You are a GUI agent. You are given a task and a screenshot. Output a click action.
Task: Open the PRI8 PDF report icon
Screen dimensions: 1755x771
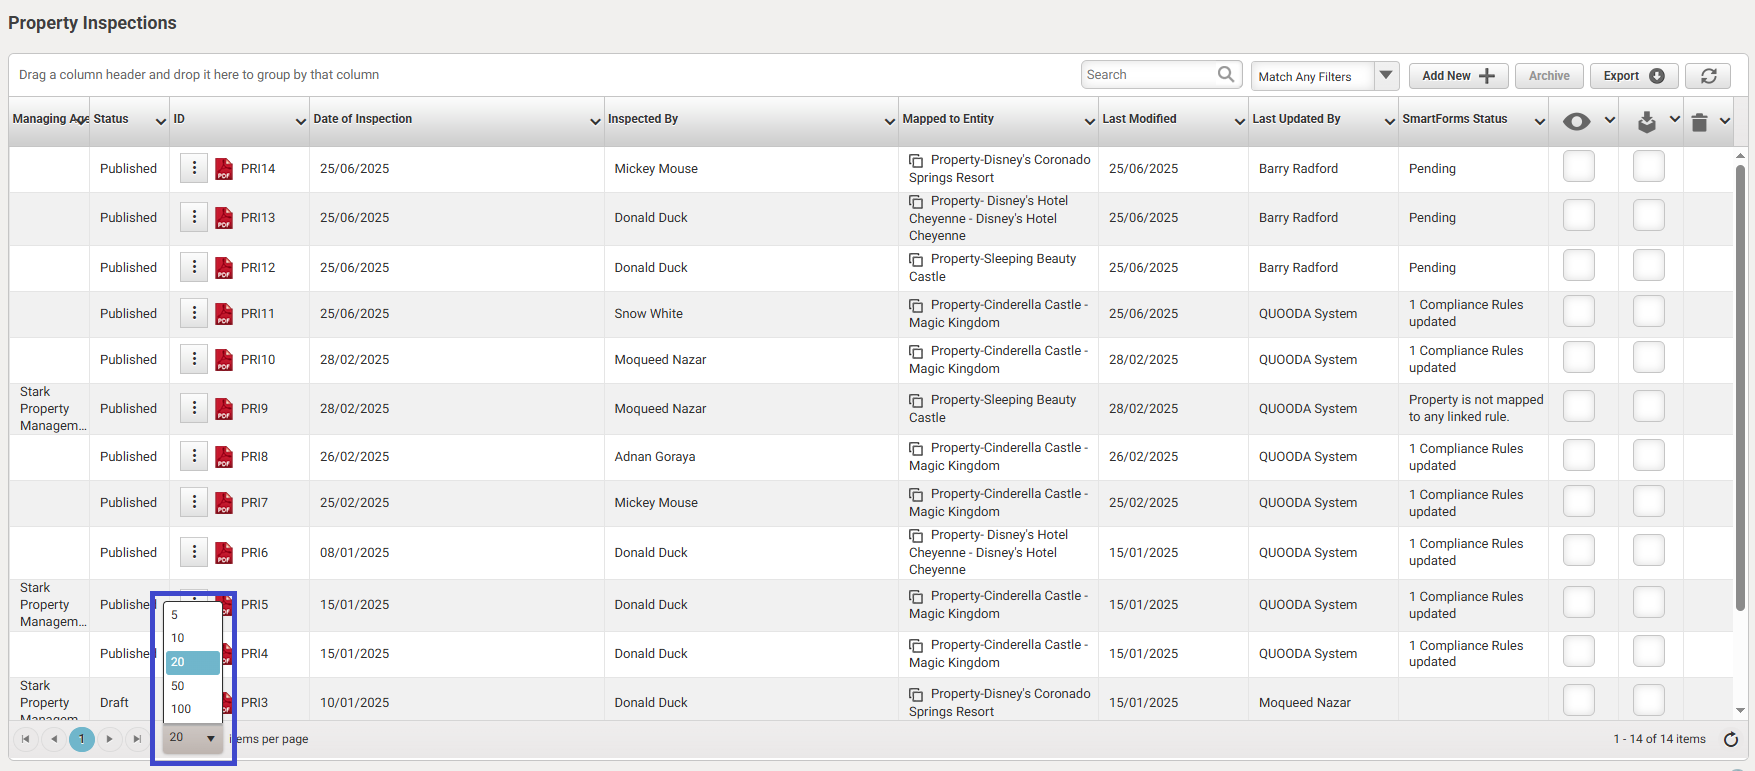(224, 457)
